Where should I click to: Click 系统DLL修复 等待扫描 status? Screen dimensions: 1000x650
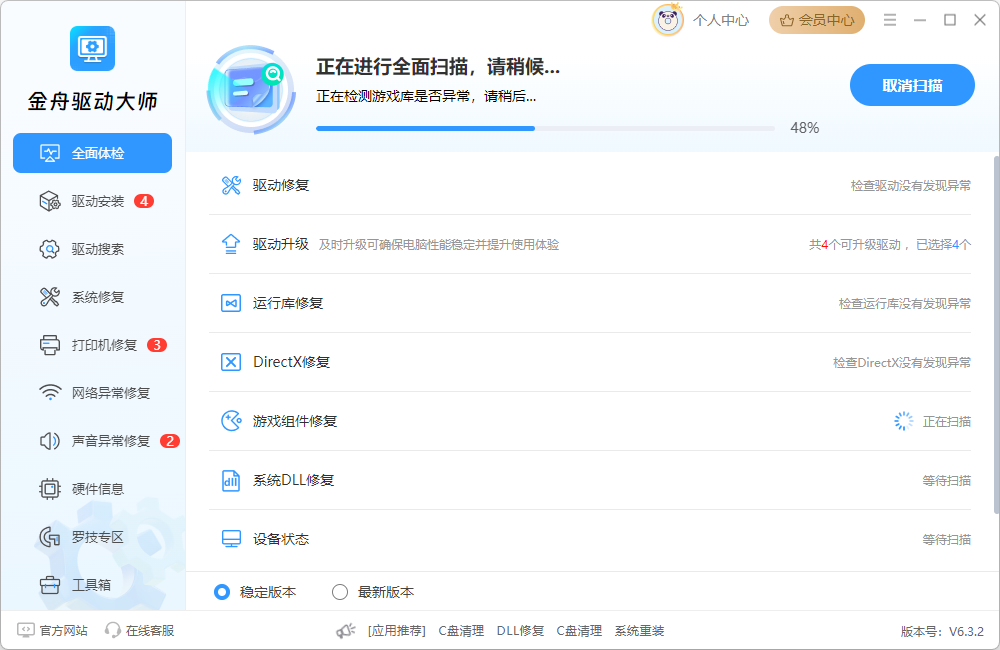point(946,480)
